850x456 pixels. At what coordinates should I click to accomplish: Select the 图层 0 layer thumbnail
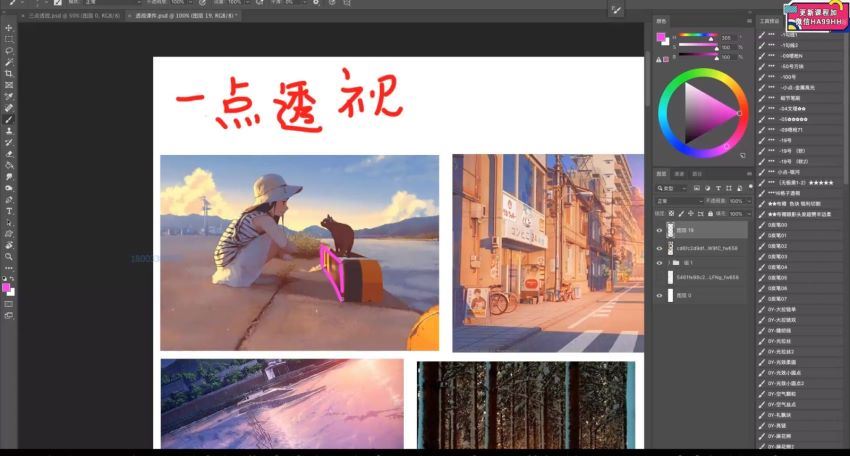click(671, 296)
